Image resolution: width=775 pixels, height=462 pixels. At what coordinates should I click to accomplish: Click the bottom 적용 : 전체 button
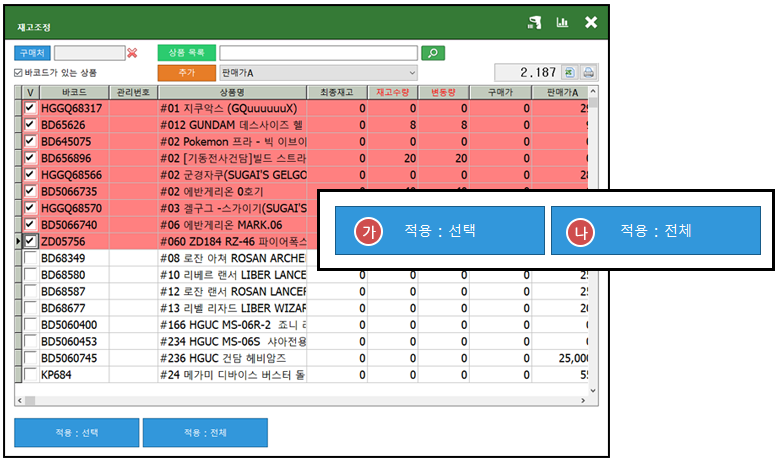point(205,433)
